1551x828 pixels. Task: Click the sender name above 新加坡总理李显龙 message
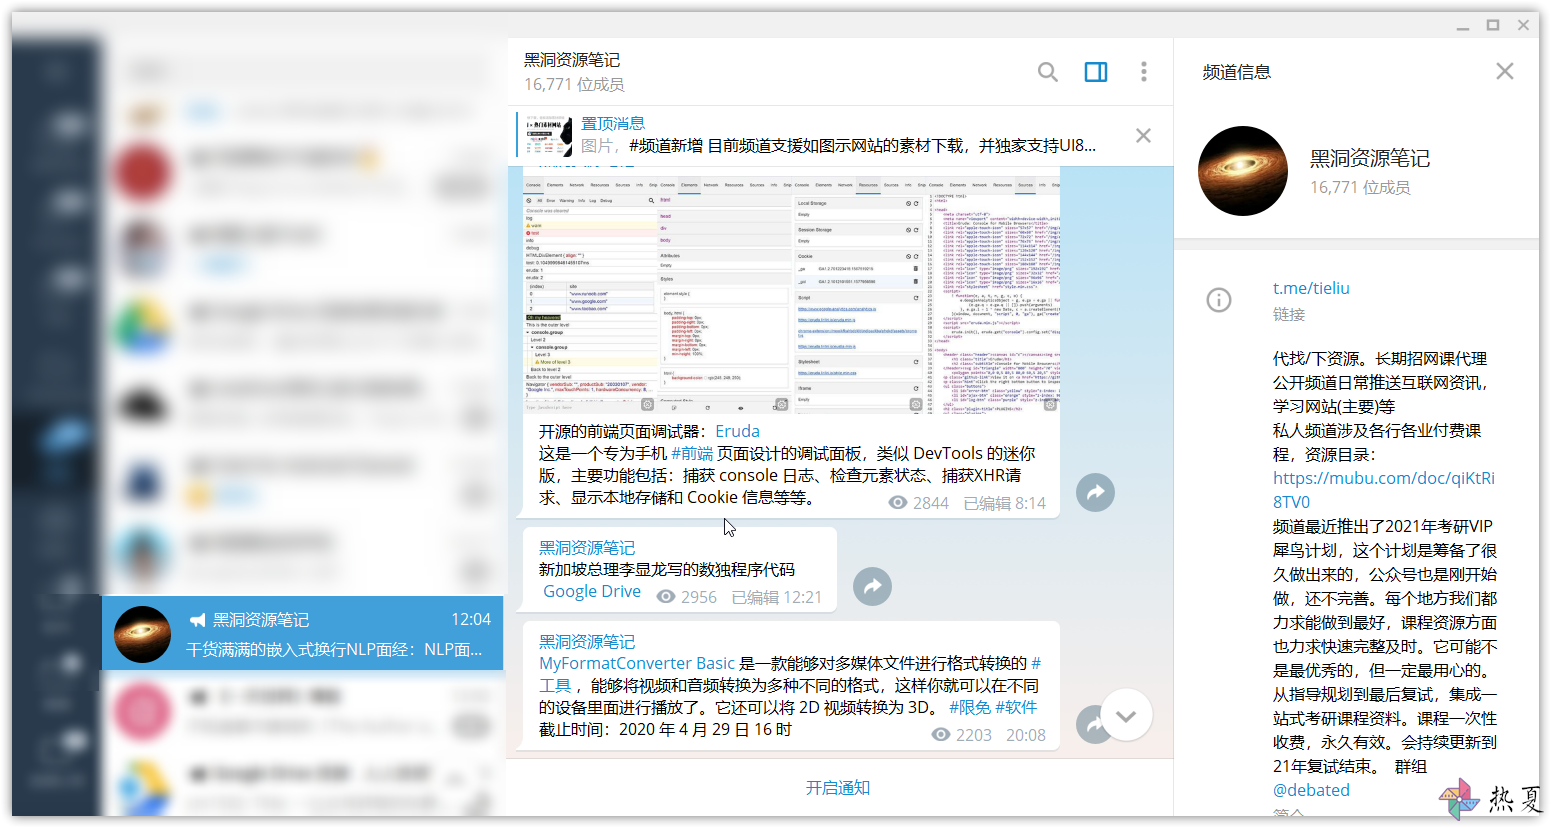pos(587,548)
